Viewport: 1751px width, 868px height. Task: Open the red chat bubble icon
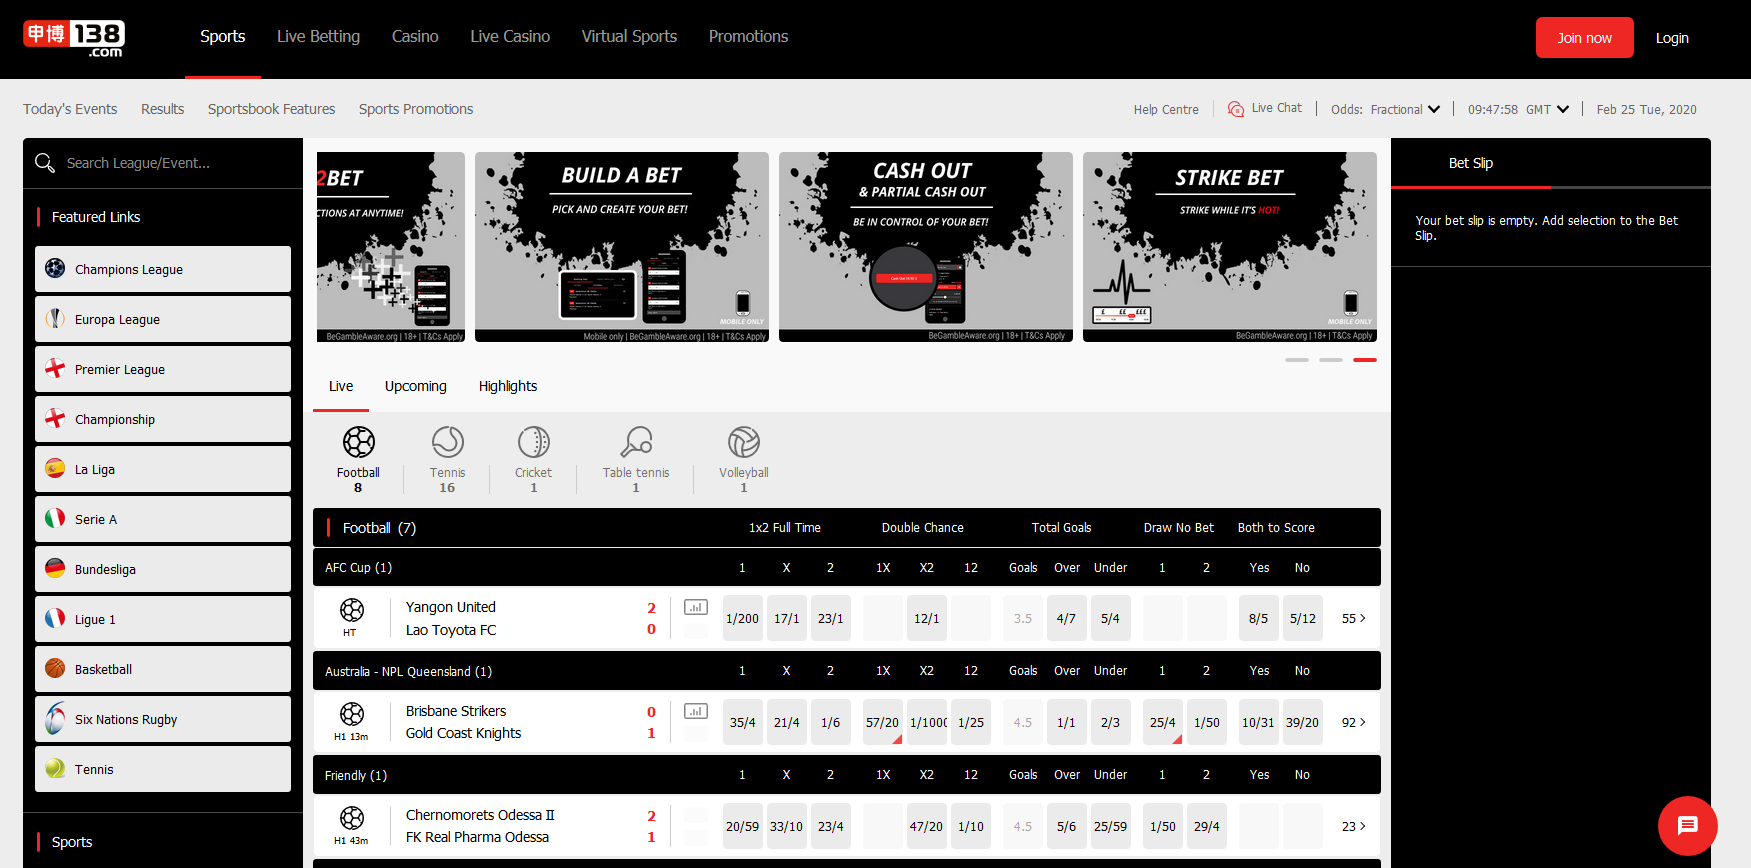[1687, 825]
